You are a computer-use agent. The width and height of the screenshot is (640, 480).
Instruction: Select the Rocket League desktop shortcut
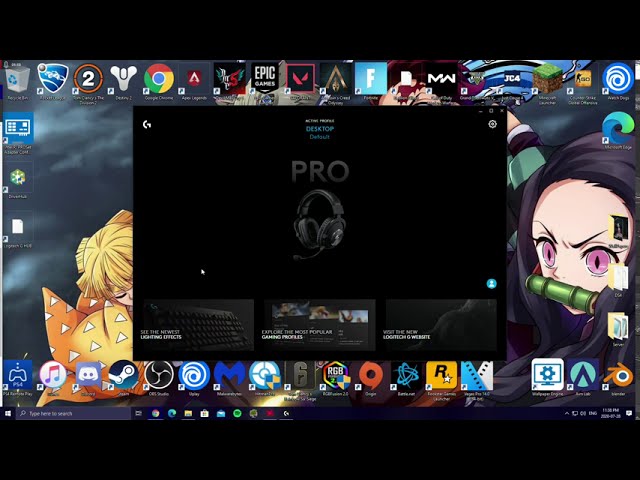(x=53, y=82)
